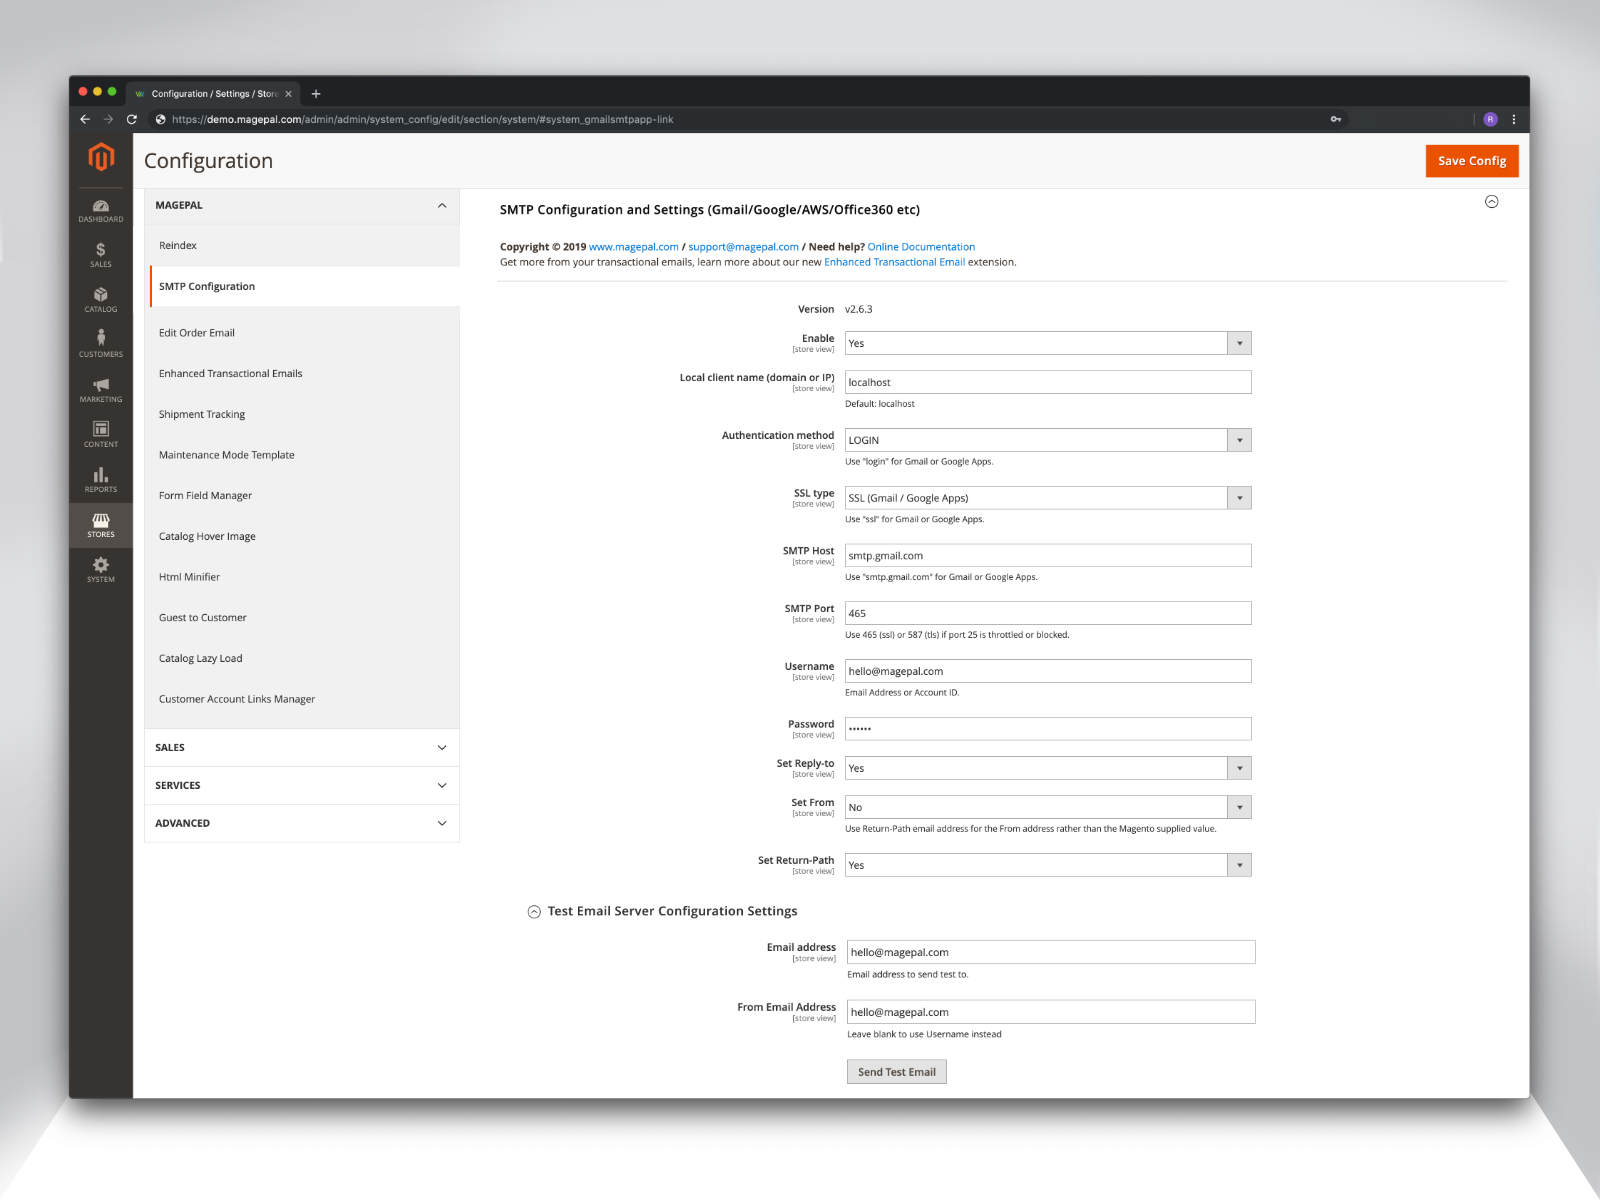Click into the SMTP Host field
The width and height of the screenshot is (1600, 1200).
[1047, 556]
